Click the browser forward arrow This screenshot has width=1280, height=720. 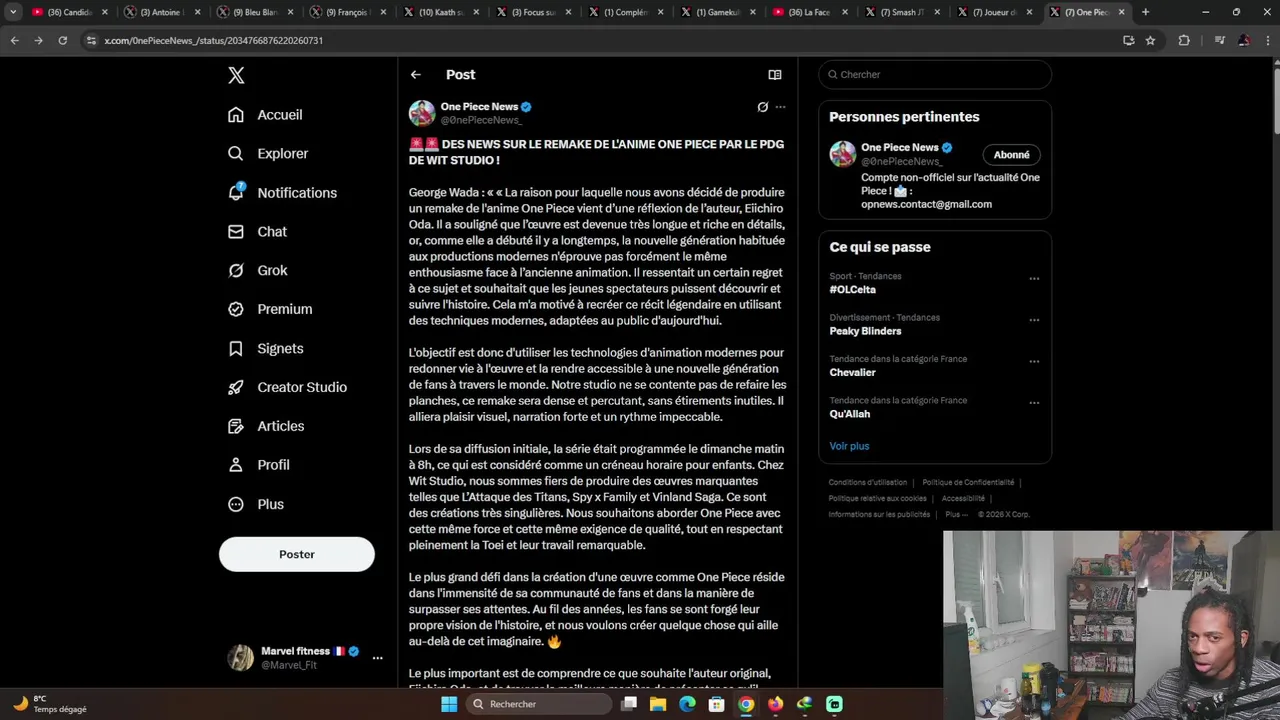coord(38,40)
